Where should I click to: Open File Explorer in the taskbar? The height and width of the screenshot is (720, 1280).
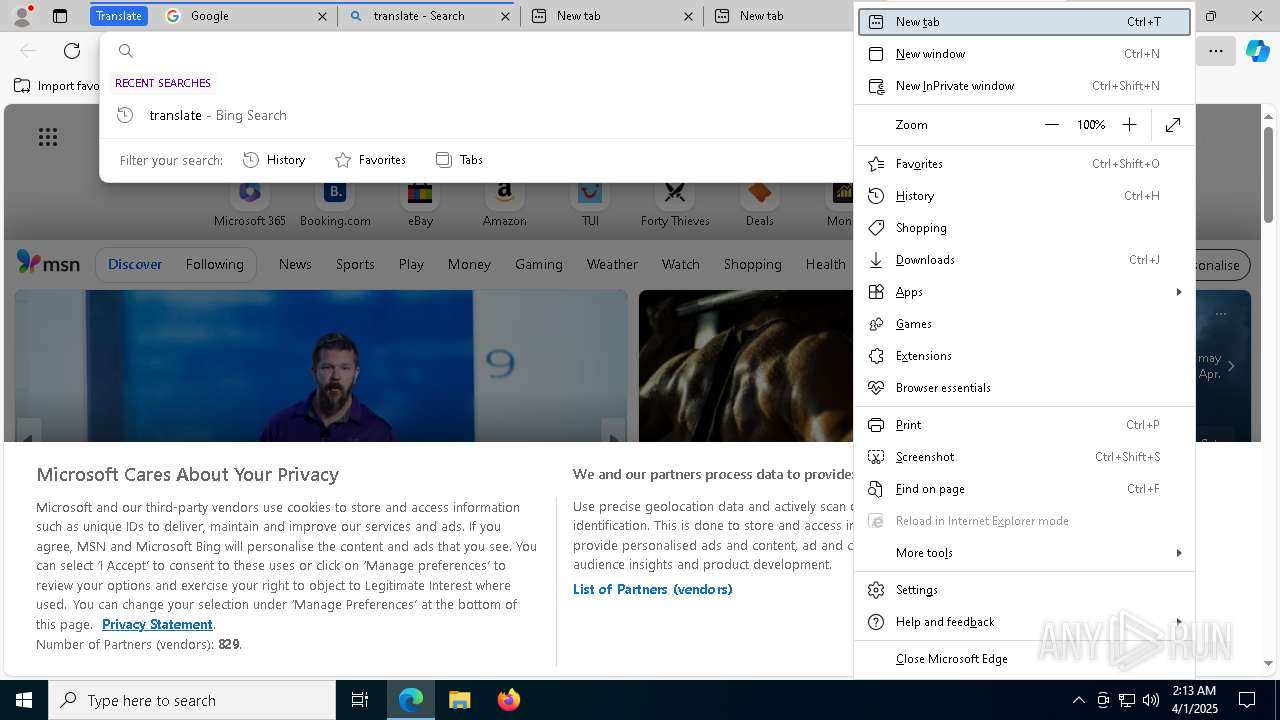coord(460,700)
